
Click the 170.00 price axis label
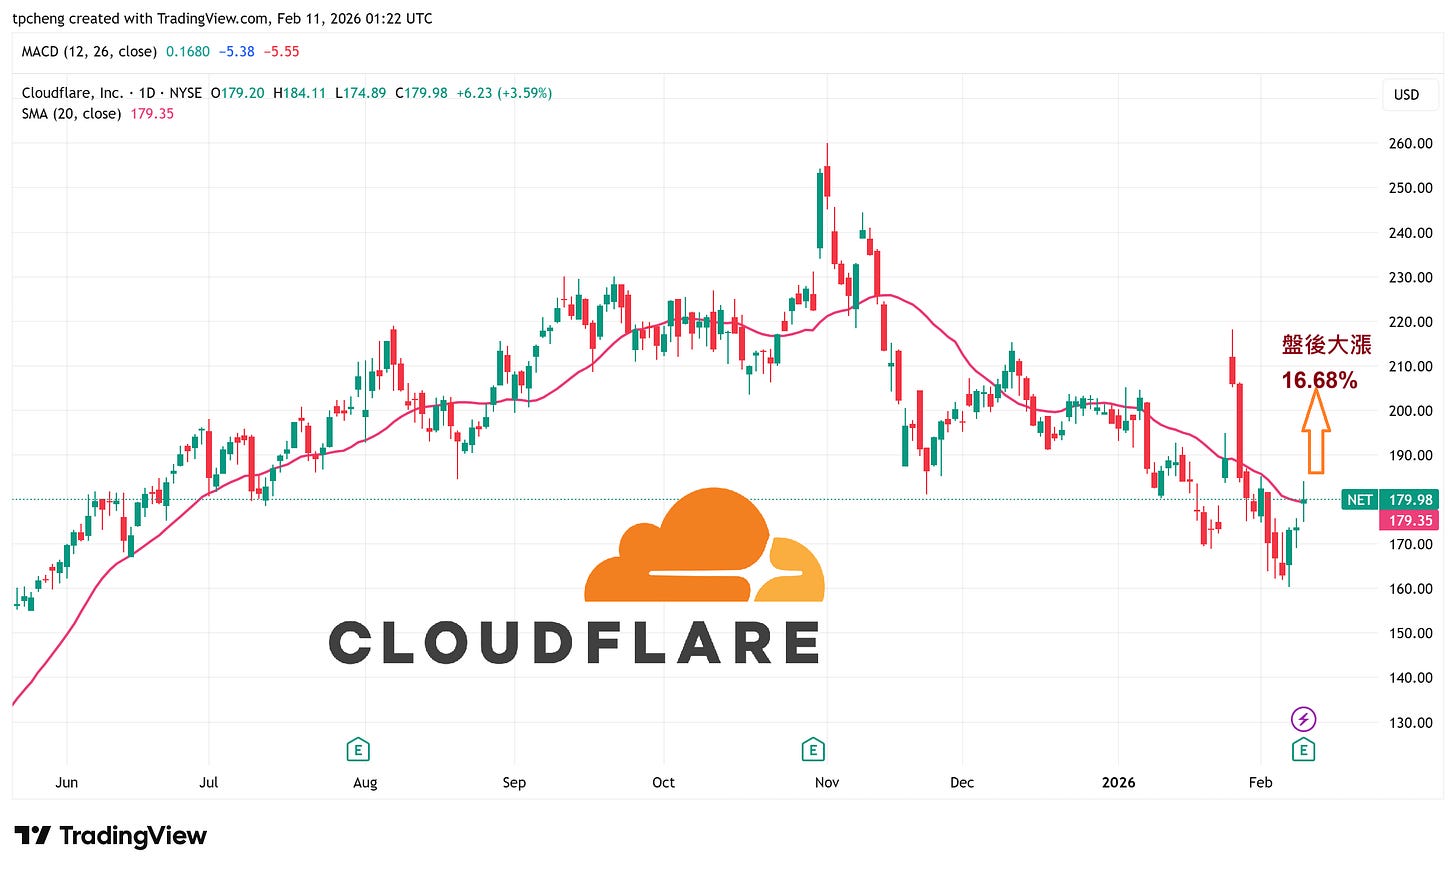(x=1410, y=544)
